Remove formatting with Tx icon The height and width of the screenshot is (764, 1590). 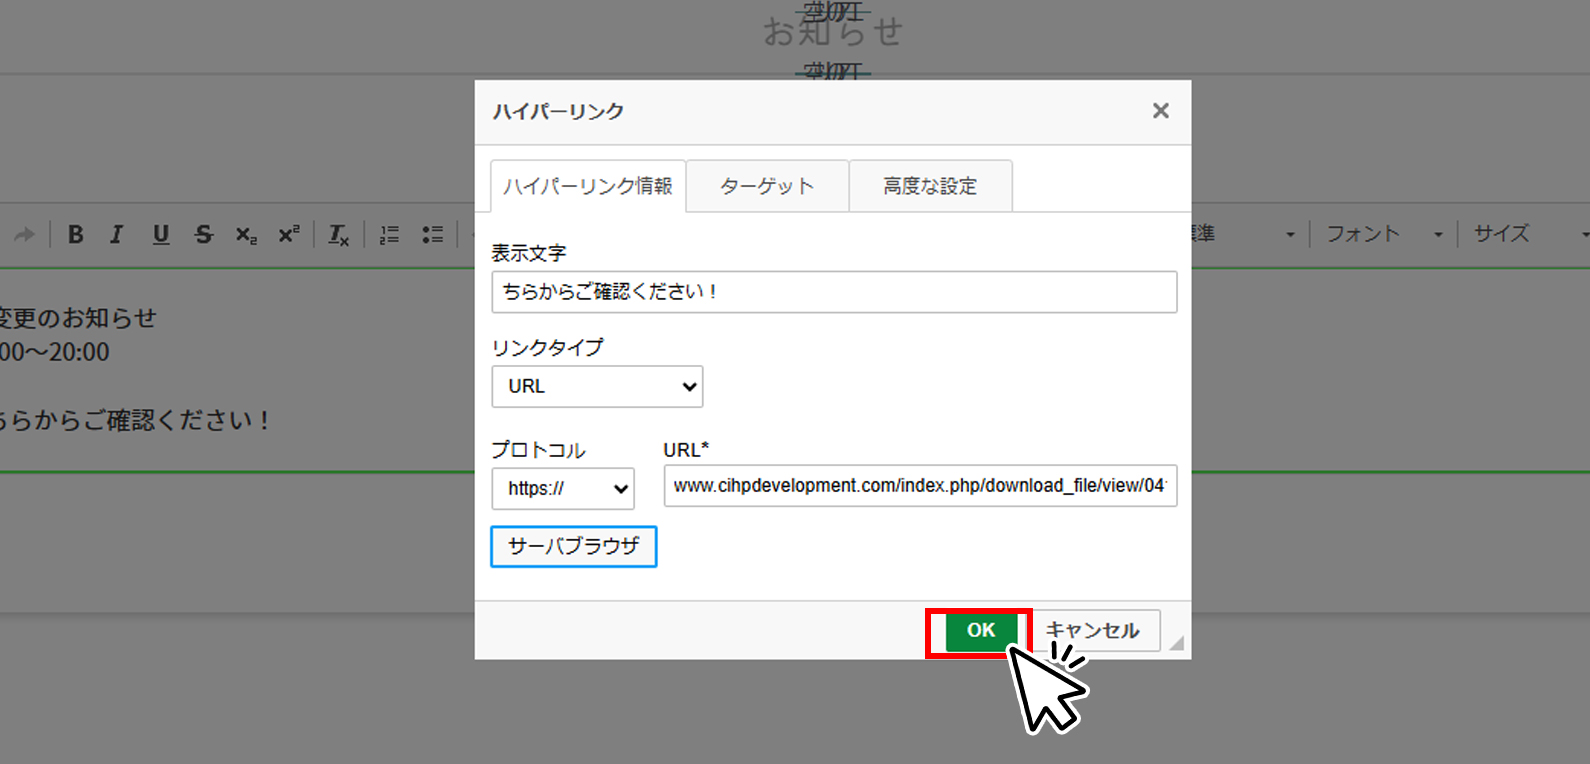(x=339, y=234)
